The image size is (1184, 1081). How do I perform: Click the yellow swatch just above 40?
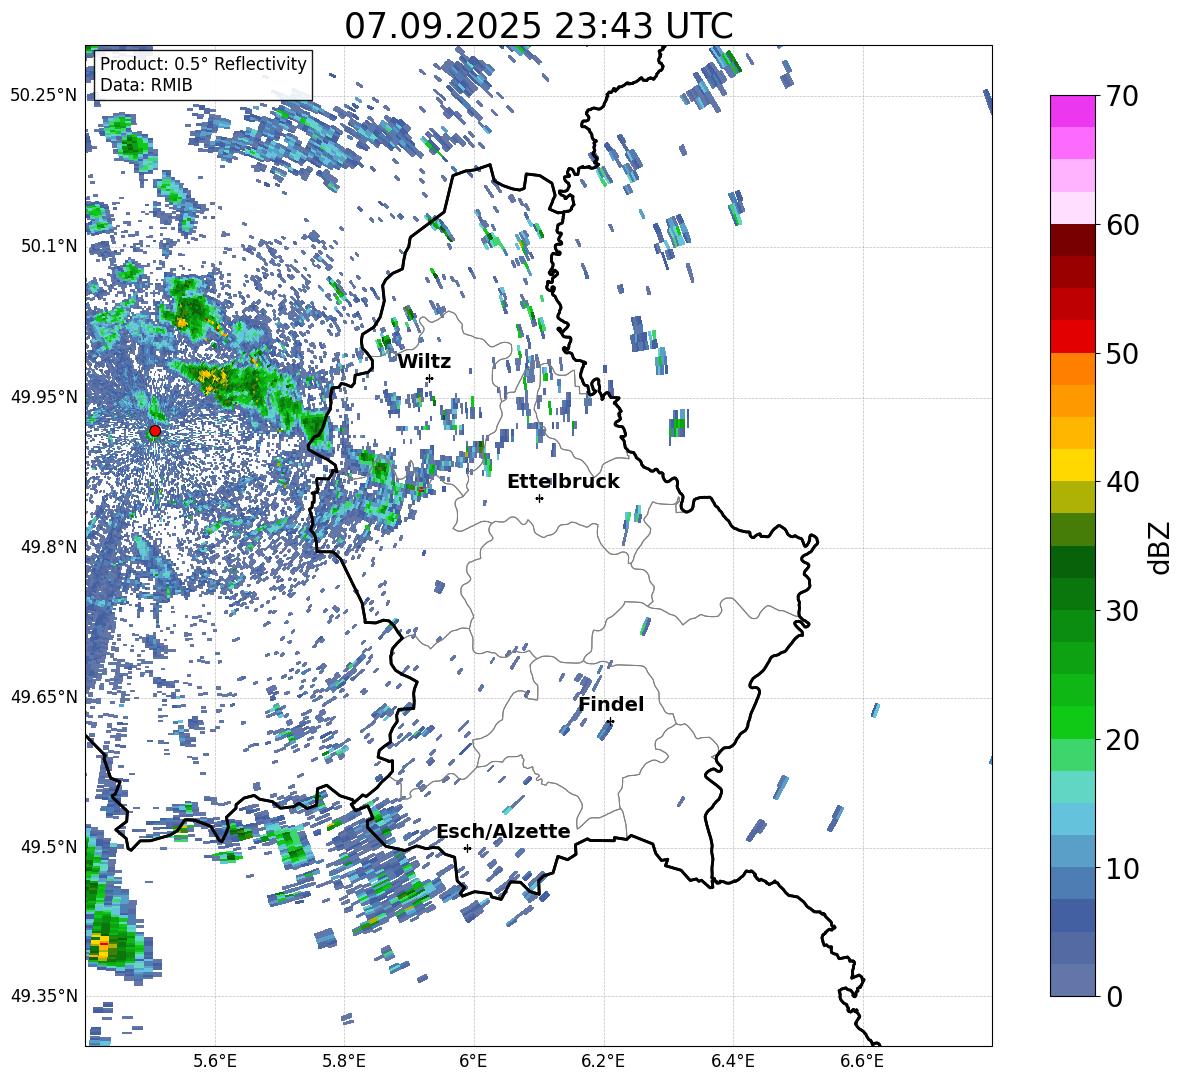[1073, 465]
